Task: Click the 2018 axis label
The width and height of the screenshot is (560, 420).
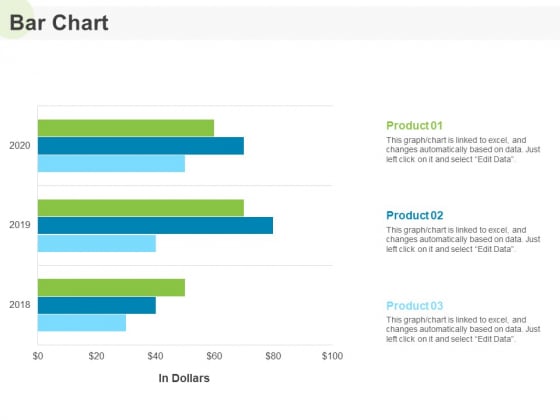Action: [x=20, y=305]
